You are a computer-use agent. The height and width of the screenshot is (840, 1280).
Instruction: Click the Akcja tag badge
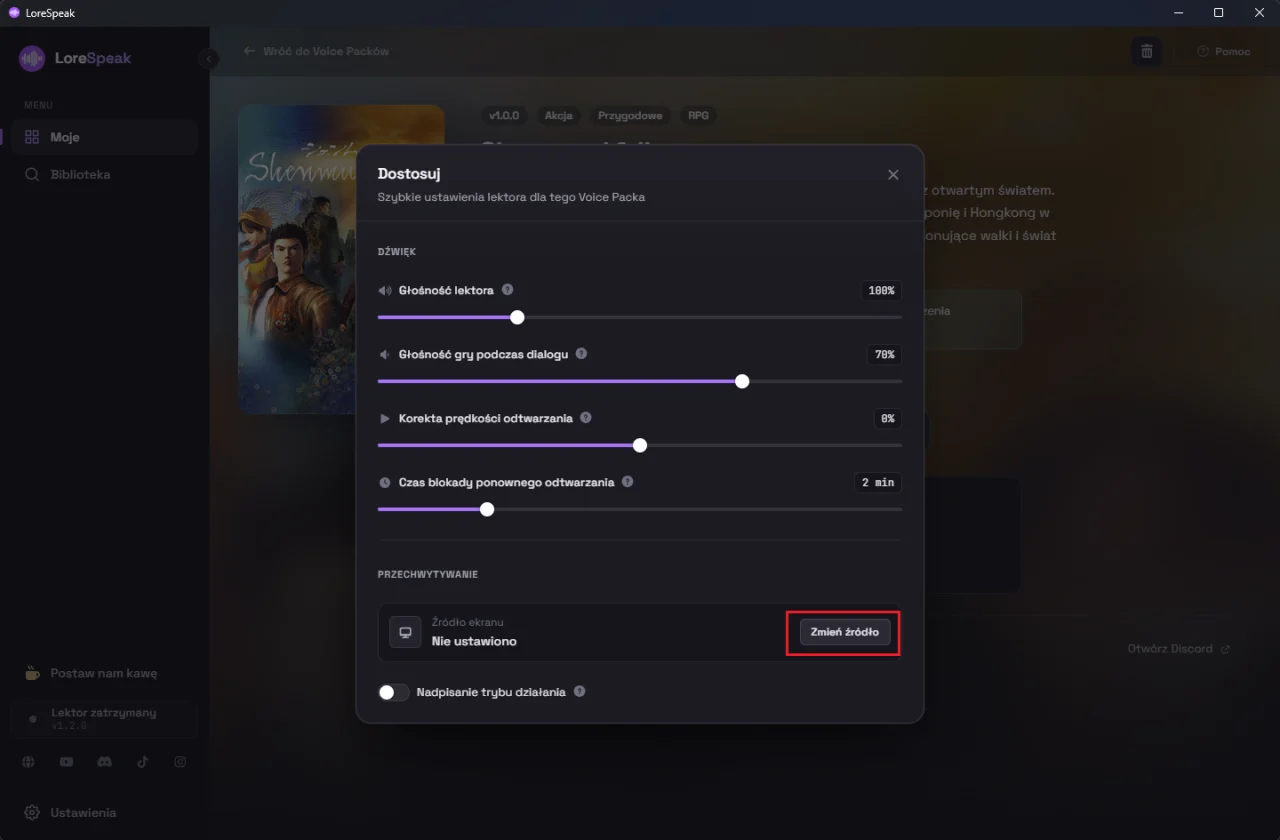click(558, 116)
